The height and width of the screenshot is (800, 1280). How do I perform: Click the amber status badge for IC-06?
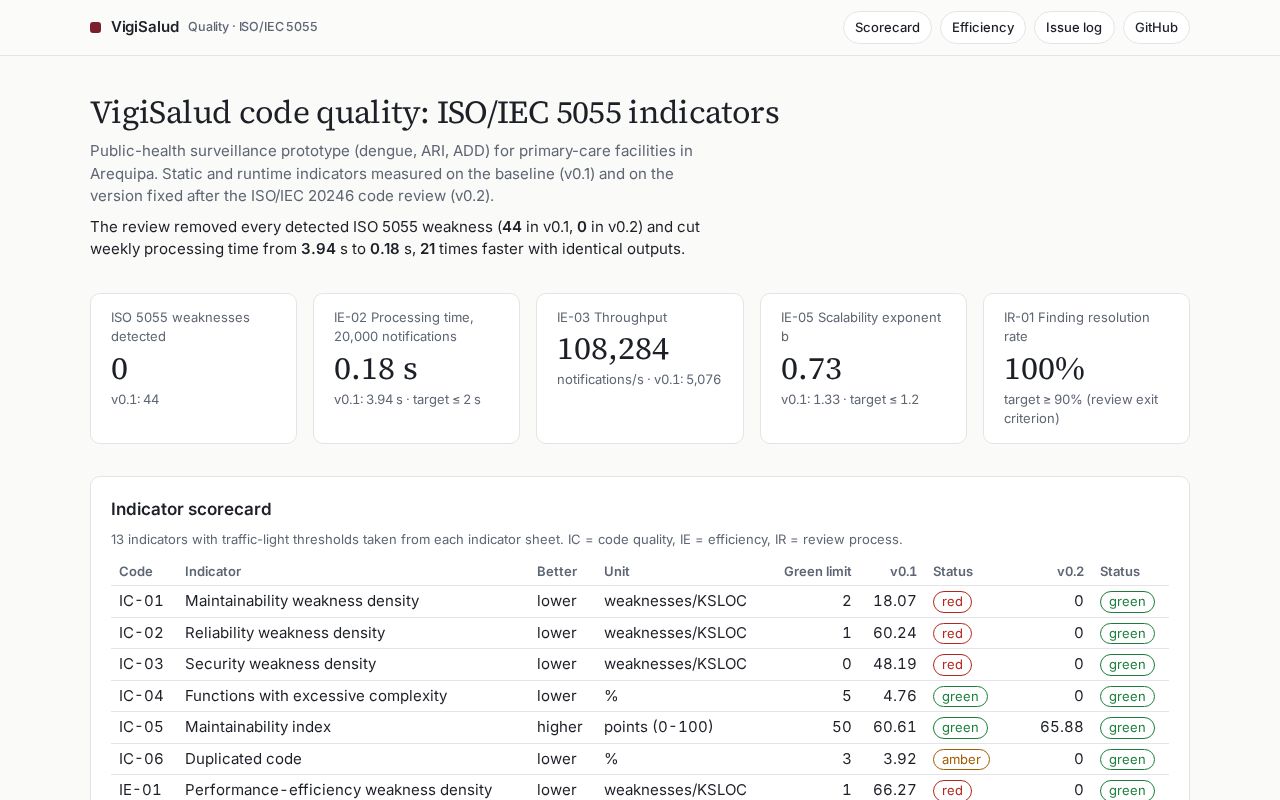click(x=961, y=759)
